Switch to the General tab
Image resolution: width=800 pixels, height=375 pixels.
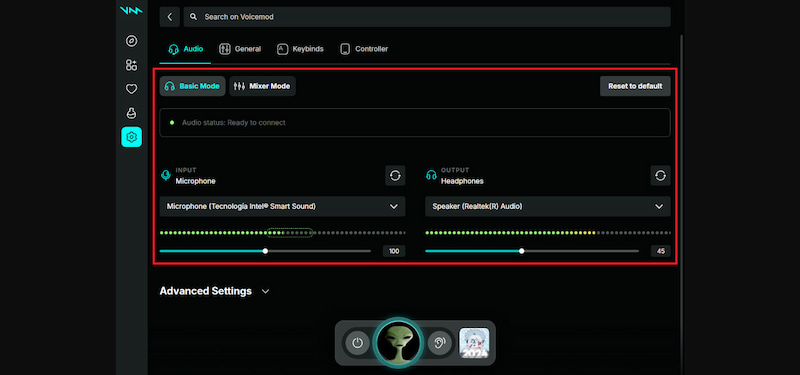(x=240, y=49)
